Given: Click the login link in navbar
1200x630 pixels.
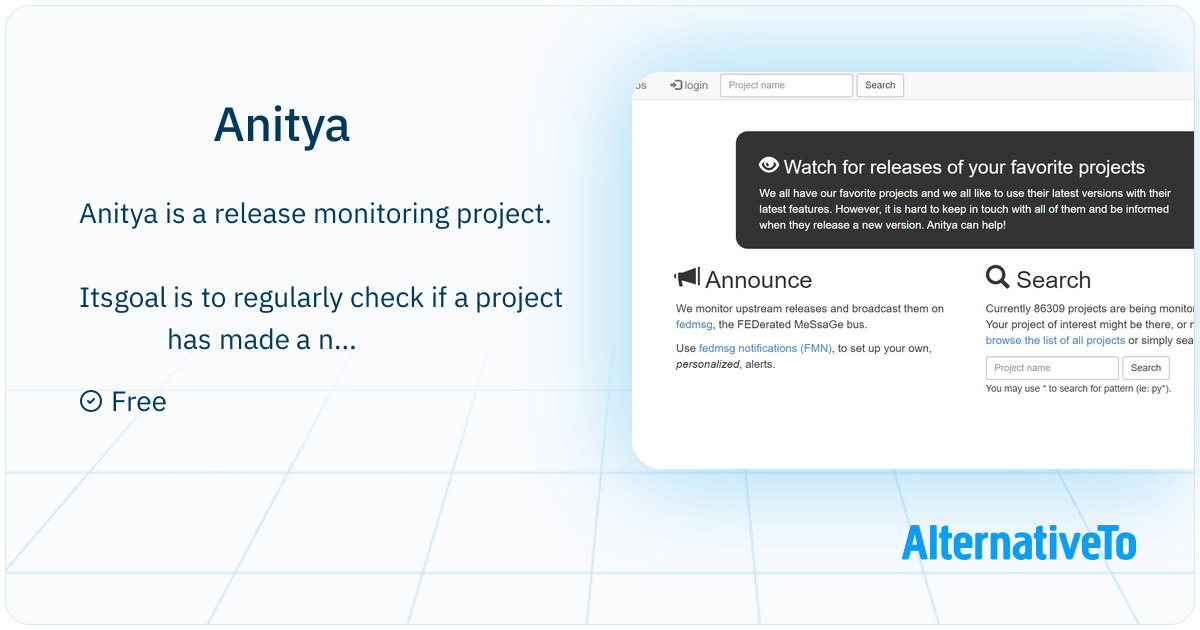Looking at the screenshot, I should pyautogui.click(x=689, y=86).
